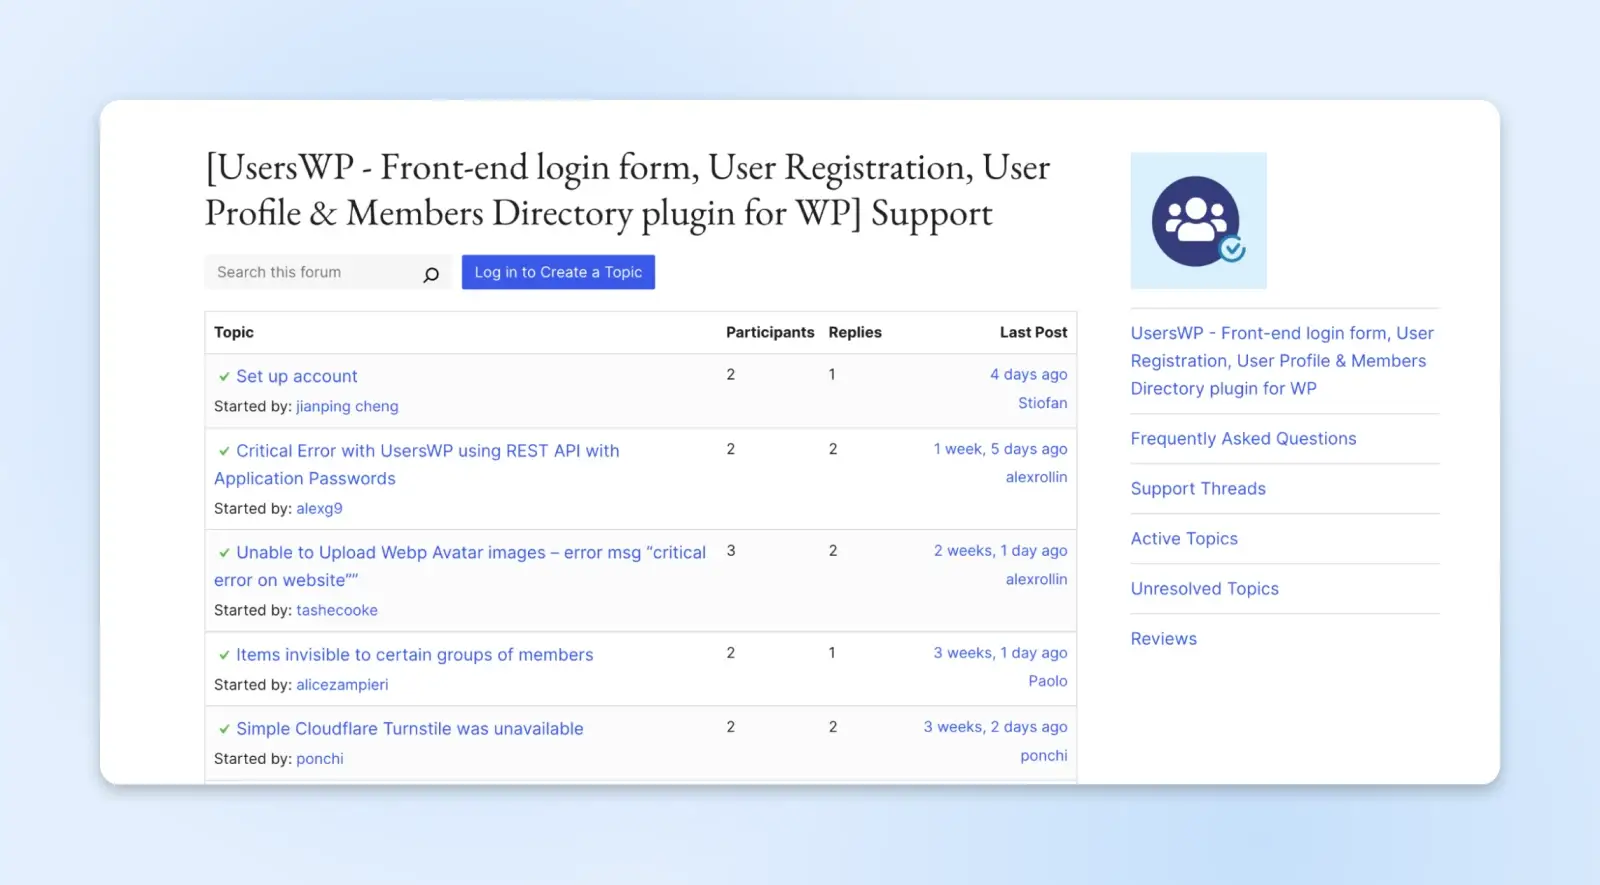Click resolved checkmark beside Simple Cloudflare Turnstile topic

(x=224, y=729)
